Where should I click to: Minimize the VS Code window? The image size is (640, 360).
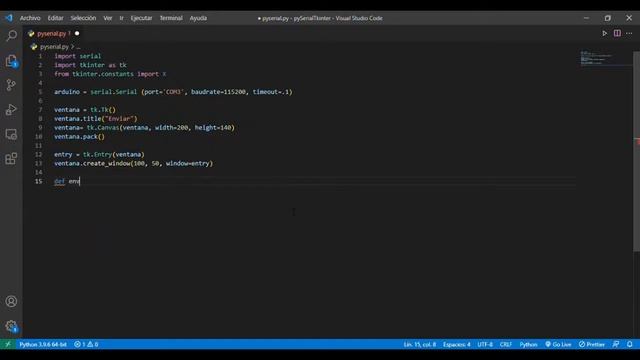coord(587,18)
